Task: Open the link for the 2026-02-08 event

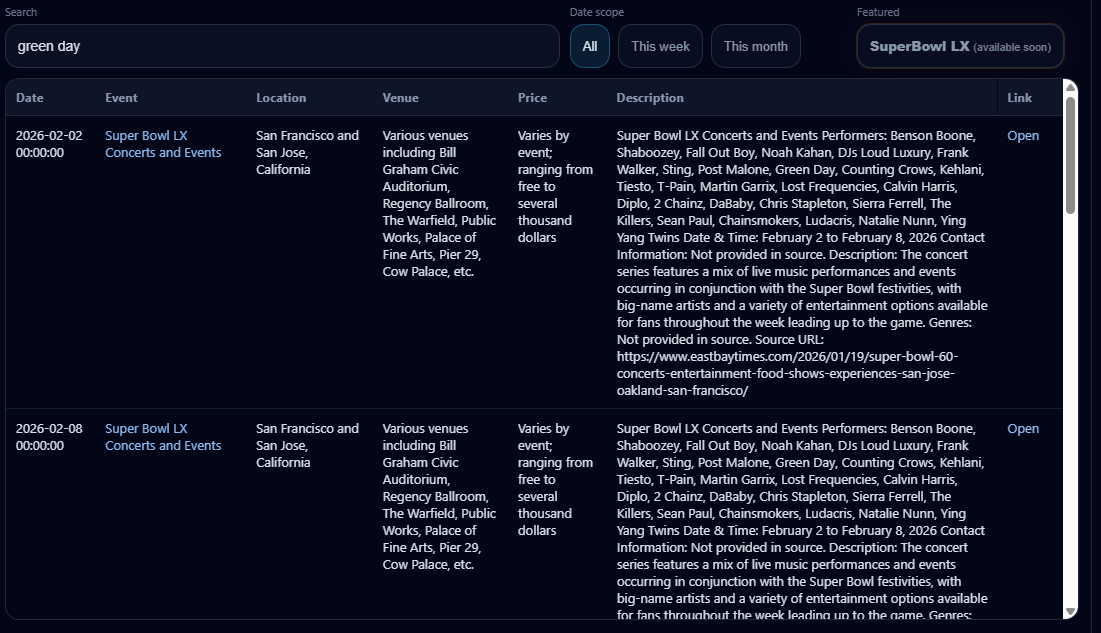Action: (1022, 429)
